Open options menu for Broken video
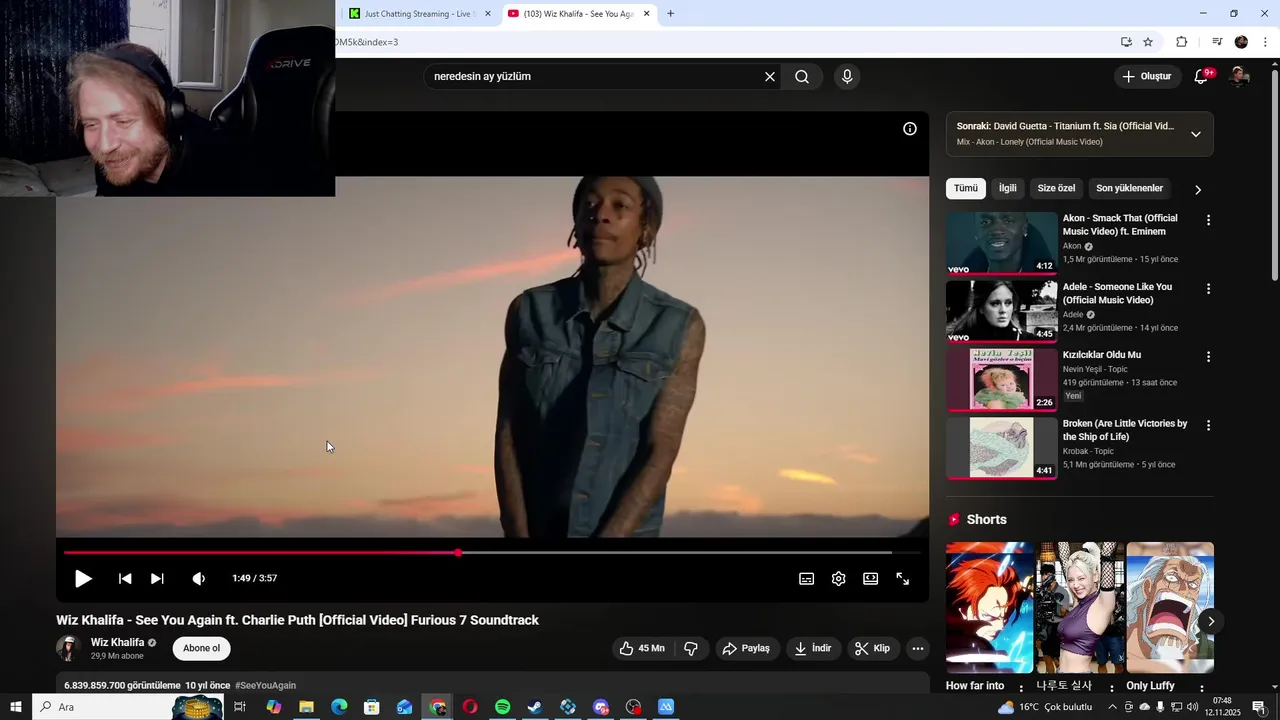The height and width of the screenshot is (720, 1280). (1208, 425)
